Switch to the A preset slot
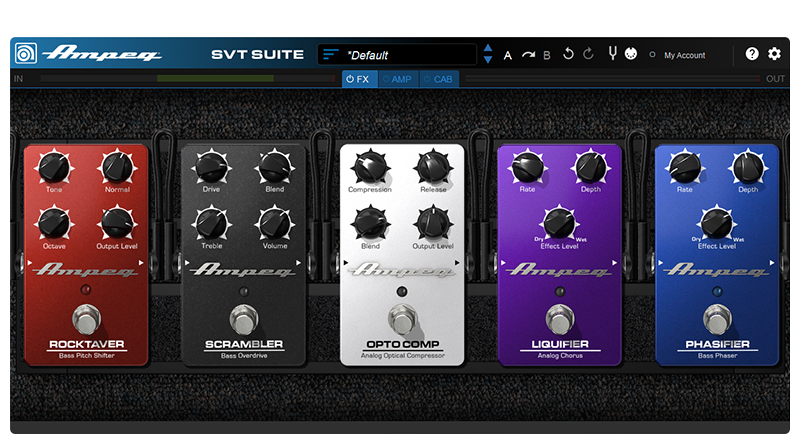This screenshot has width=800, height=440. (x=508, y=55)
